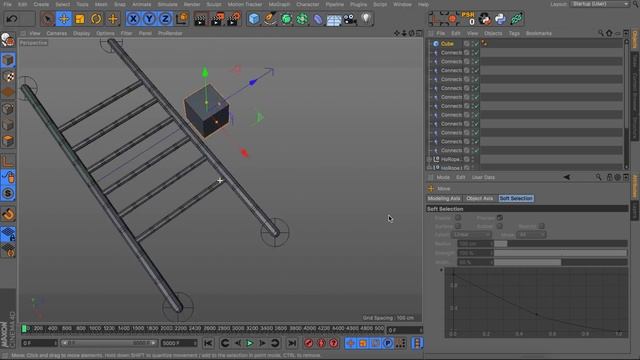Switch to Texture mode checkerboard icon
Screen dimensions: 640x360
[8, 76]
